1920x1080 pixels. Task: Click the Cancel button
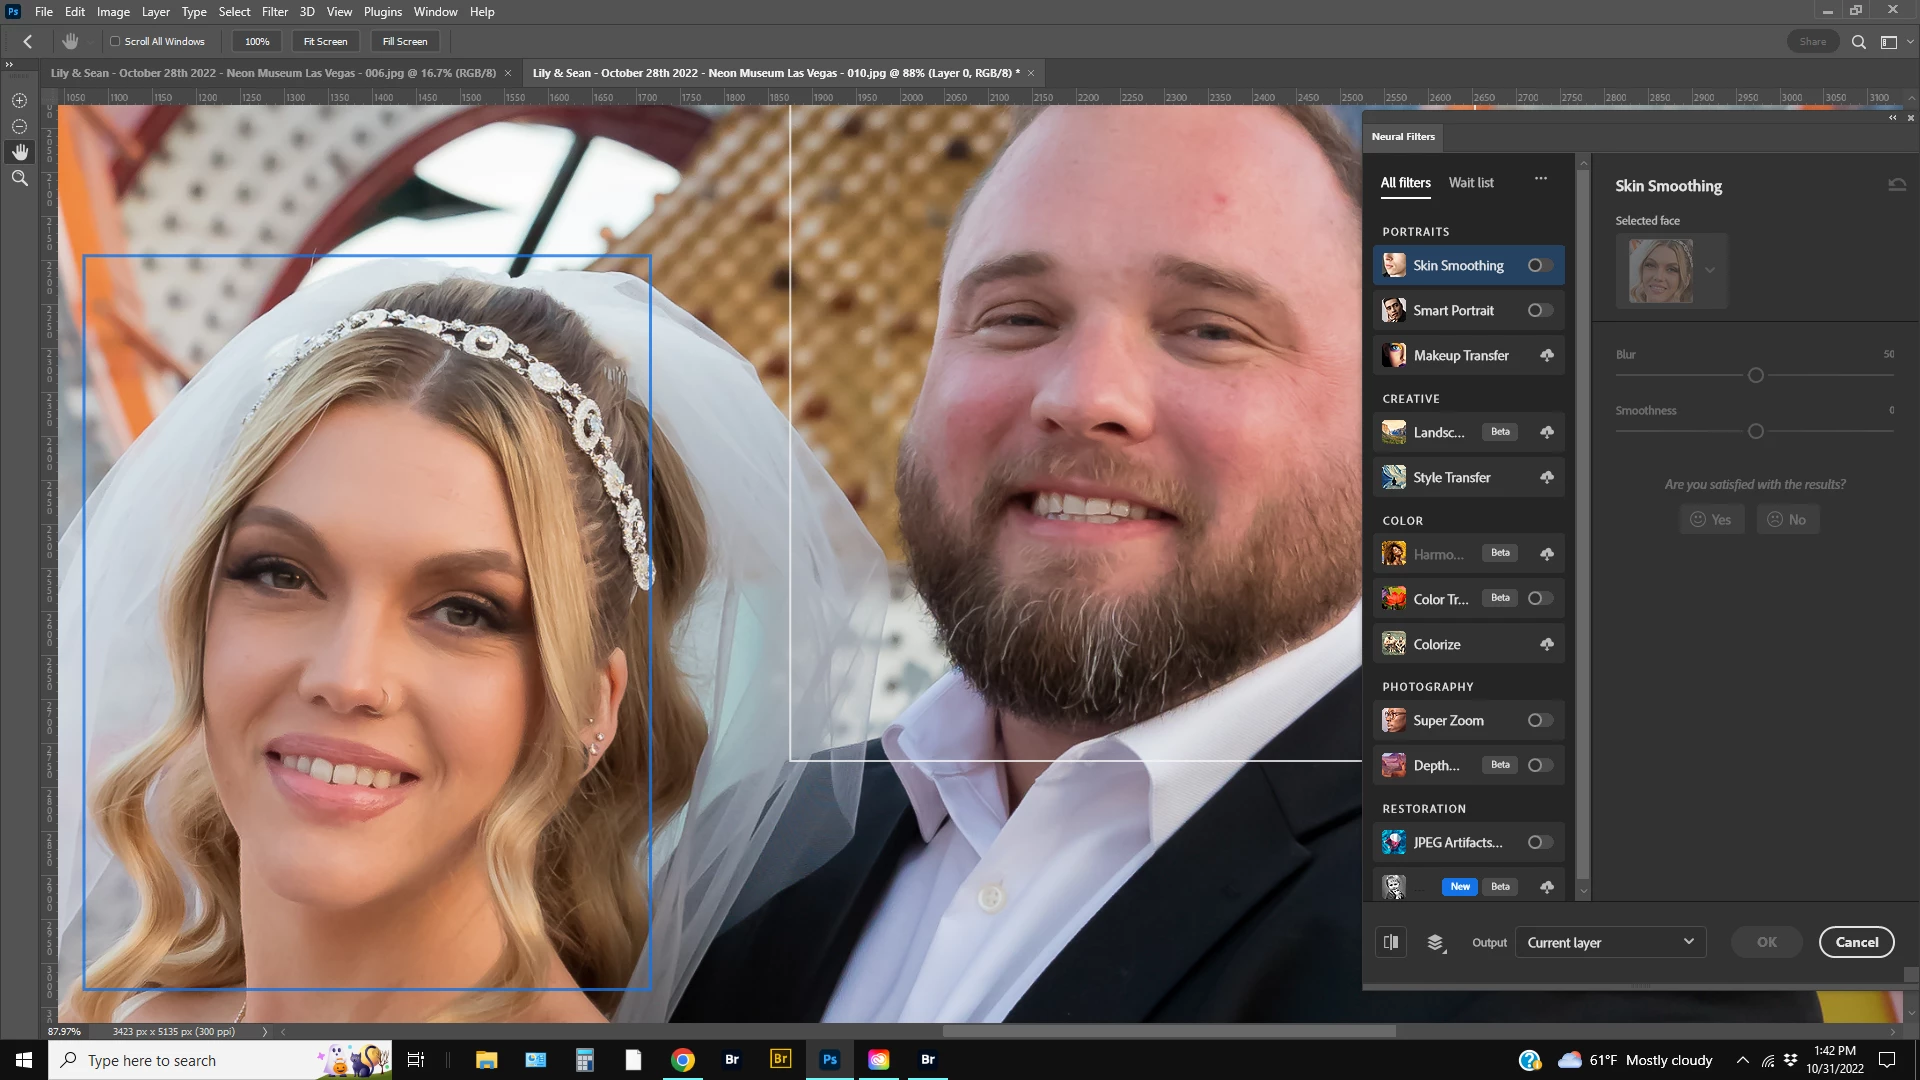pos(1856,942)
